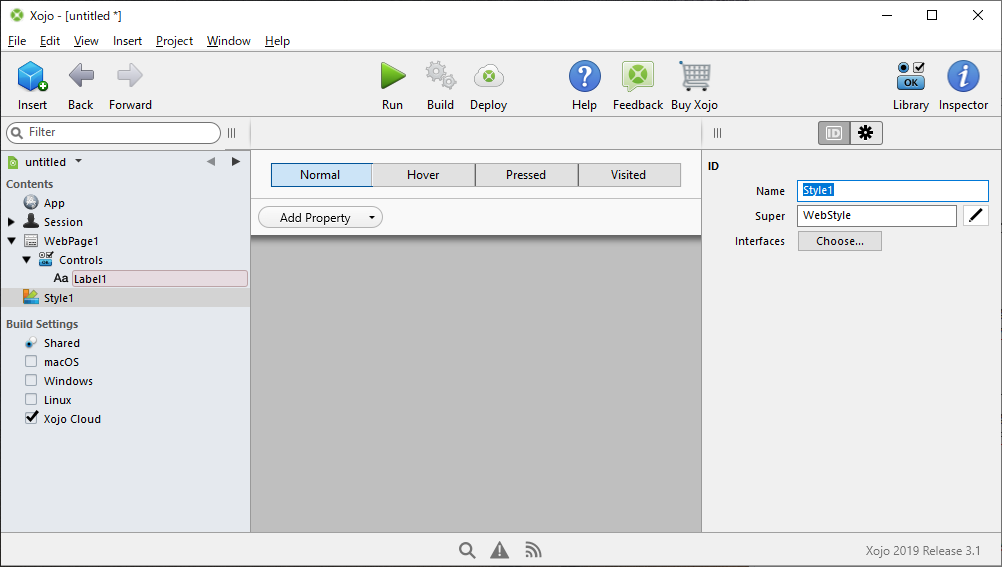Screen dimensions: 1002x567
Task: Select the Normal style state tab
Action: click(x=321, y=175)
